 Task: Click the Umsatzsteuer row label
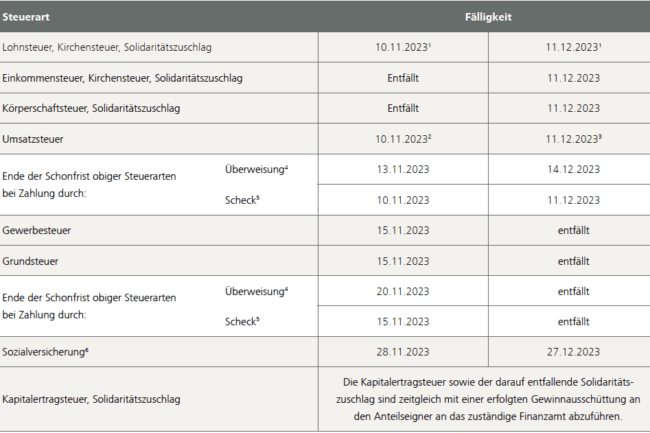click(33, 139)
